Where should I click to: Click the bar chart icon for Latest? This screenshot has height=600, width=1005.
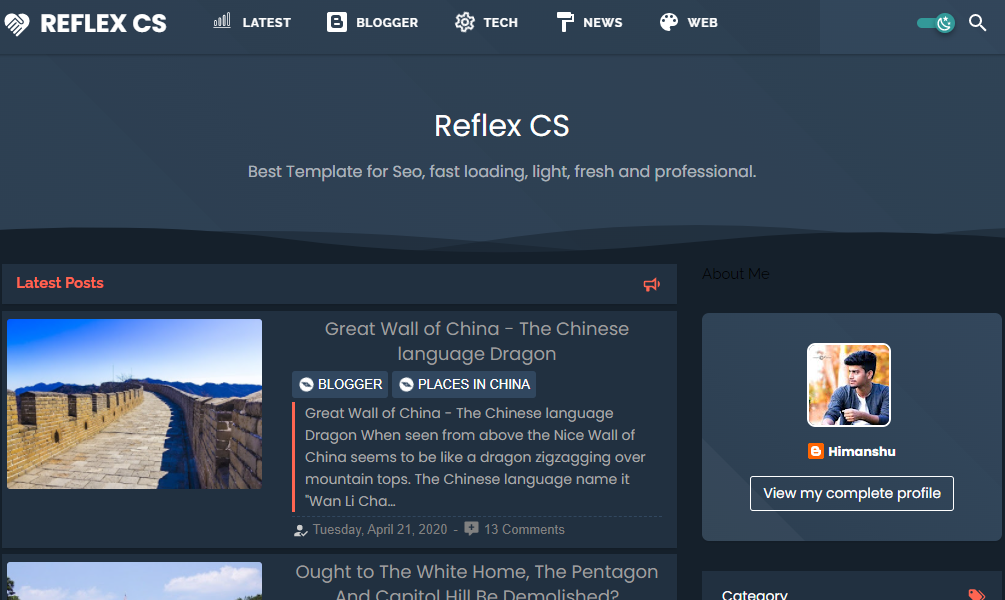(x=222, y=21)
